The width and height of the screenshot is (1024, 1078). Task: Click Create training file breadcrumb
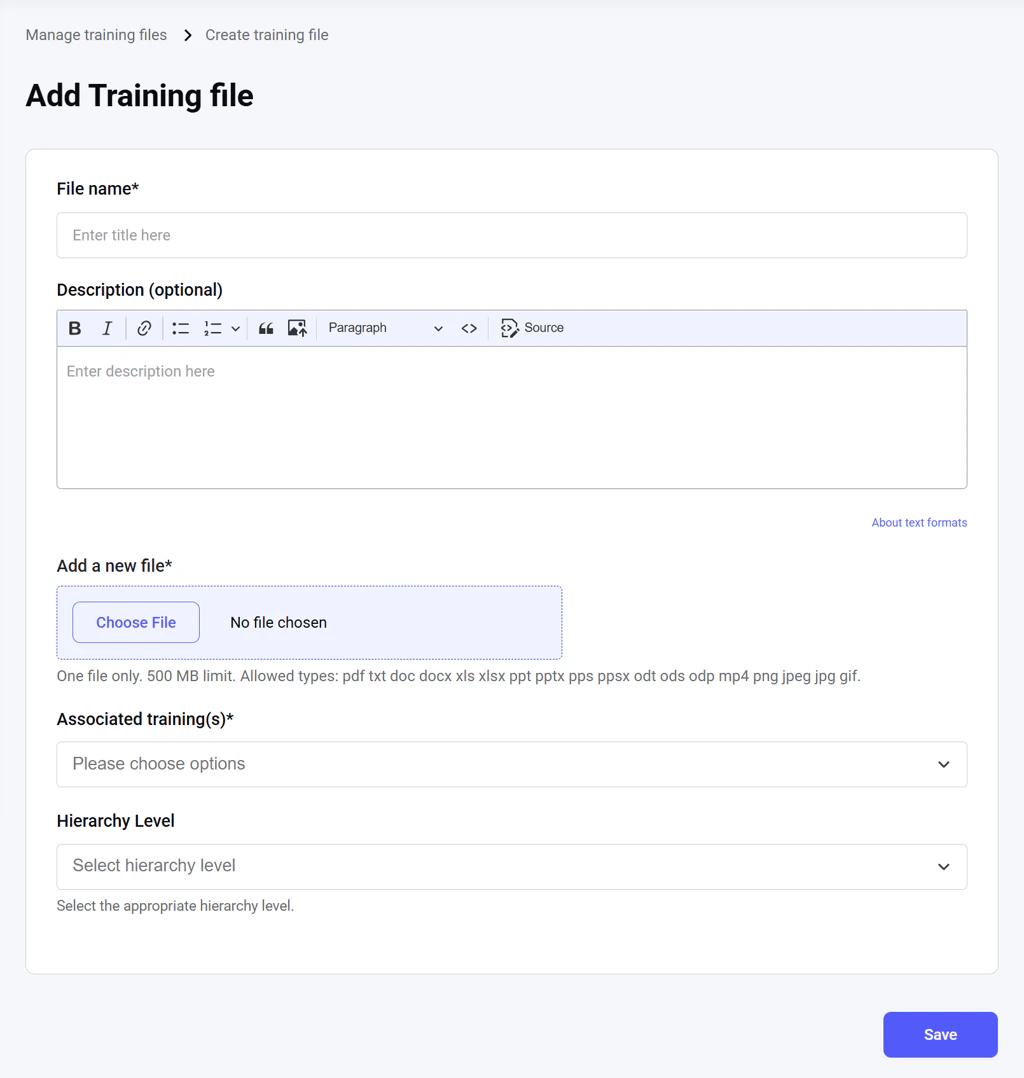[x=267, y=35]
